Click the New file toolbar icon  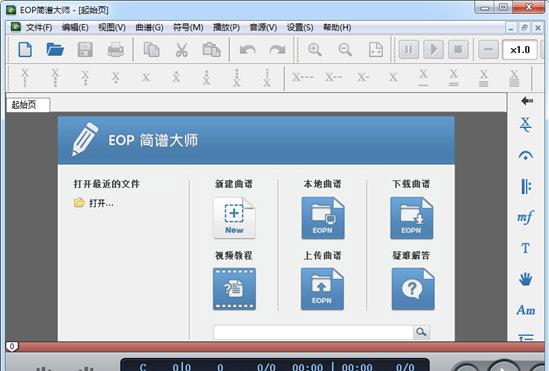click(x=25, y=49)
